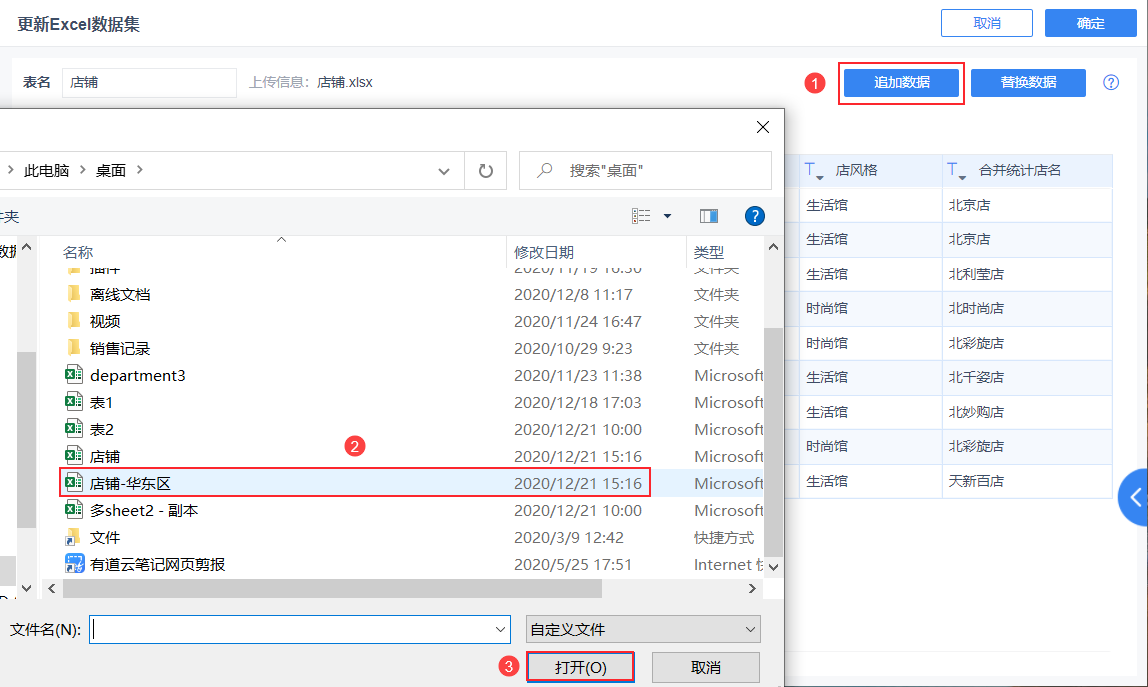
Task: Click the horizontal scroll-left arrow
Action: [x=52, y=588]
